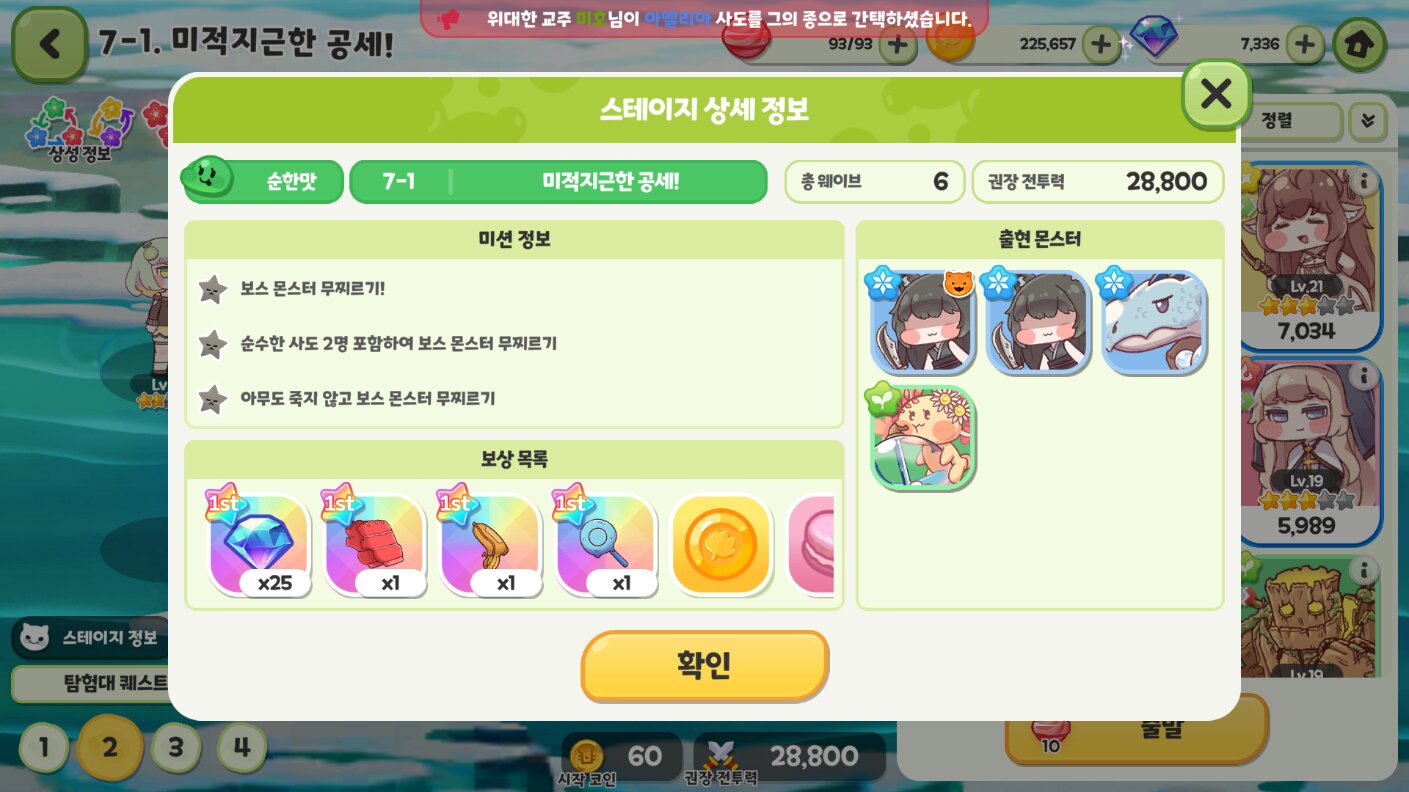
Task: Switch to team preset 4
Action: point(242,746)
